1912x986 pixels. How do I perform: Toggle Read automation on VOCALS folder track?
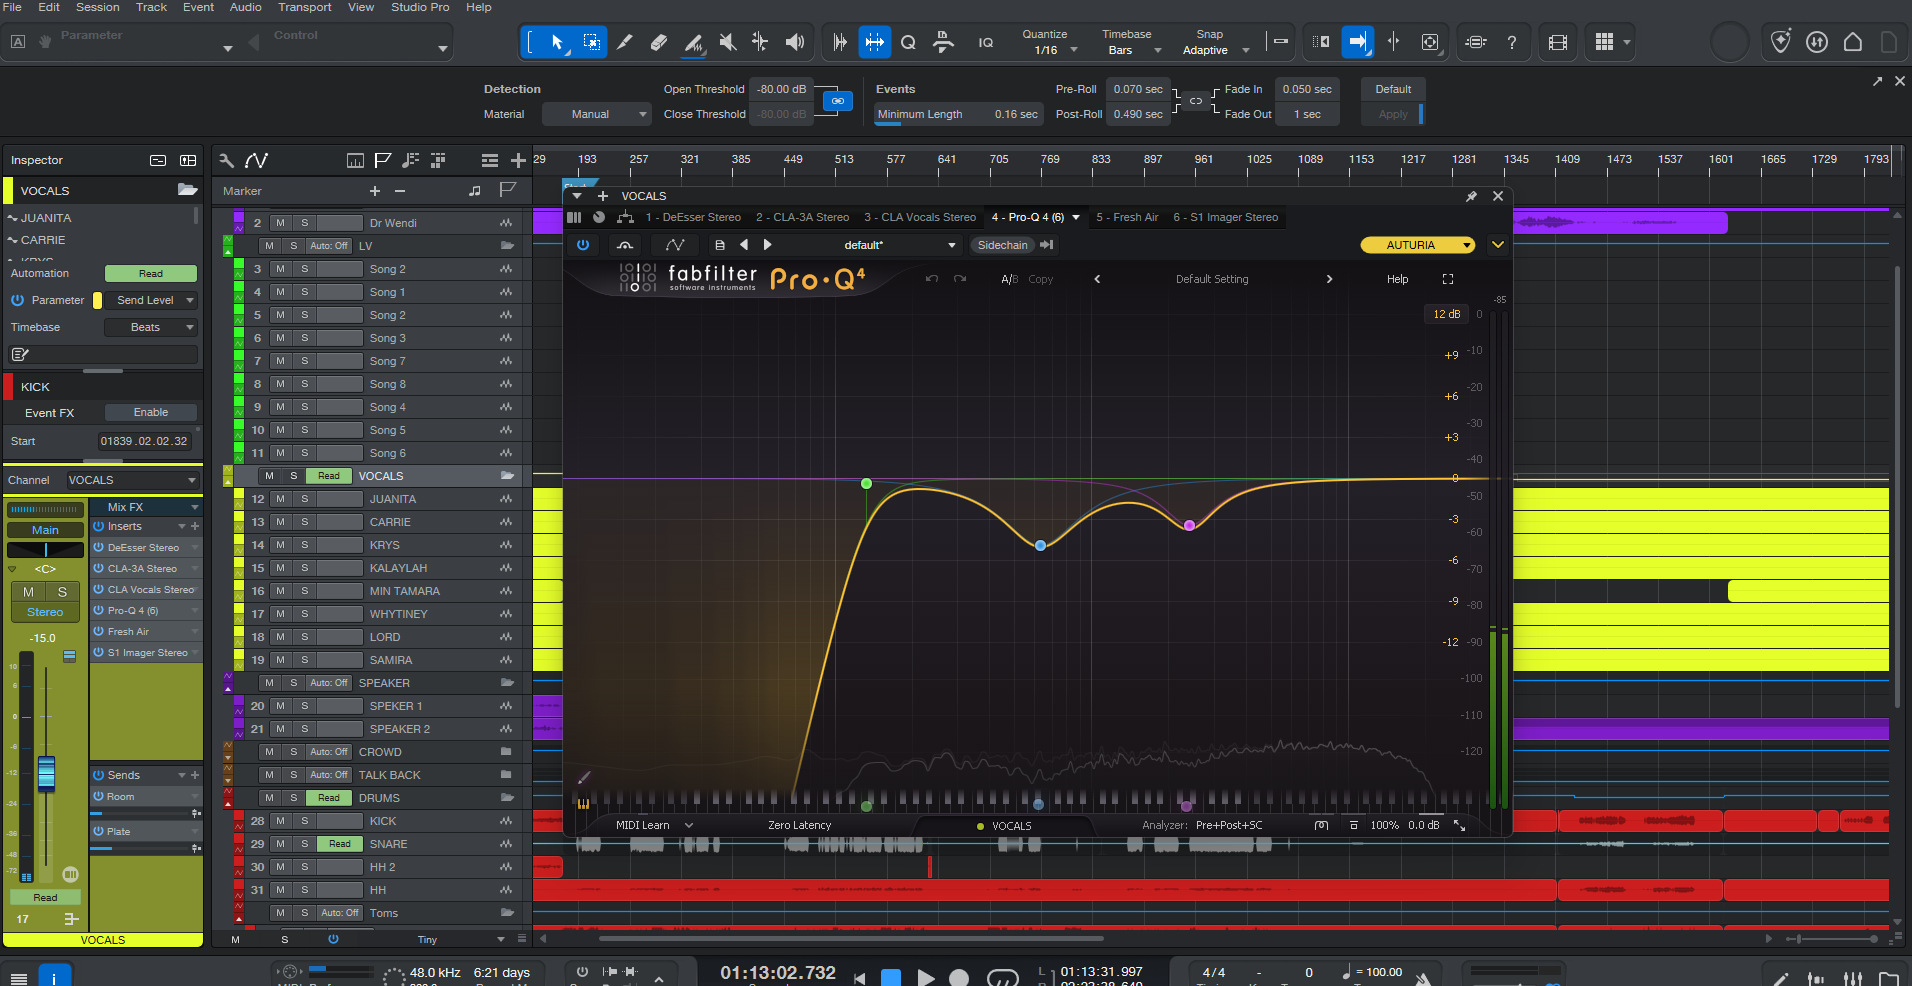pos(329,476)
